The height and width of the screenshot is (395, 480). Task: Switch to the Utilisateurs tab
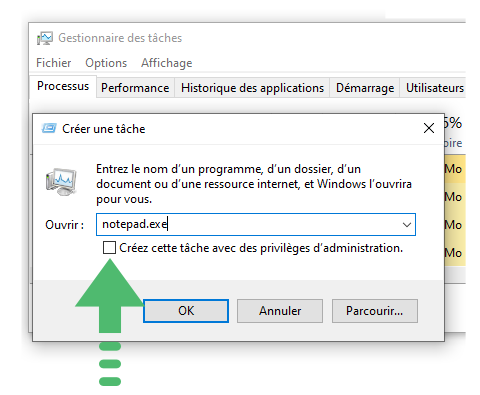pos(435,88)
